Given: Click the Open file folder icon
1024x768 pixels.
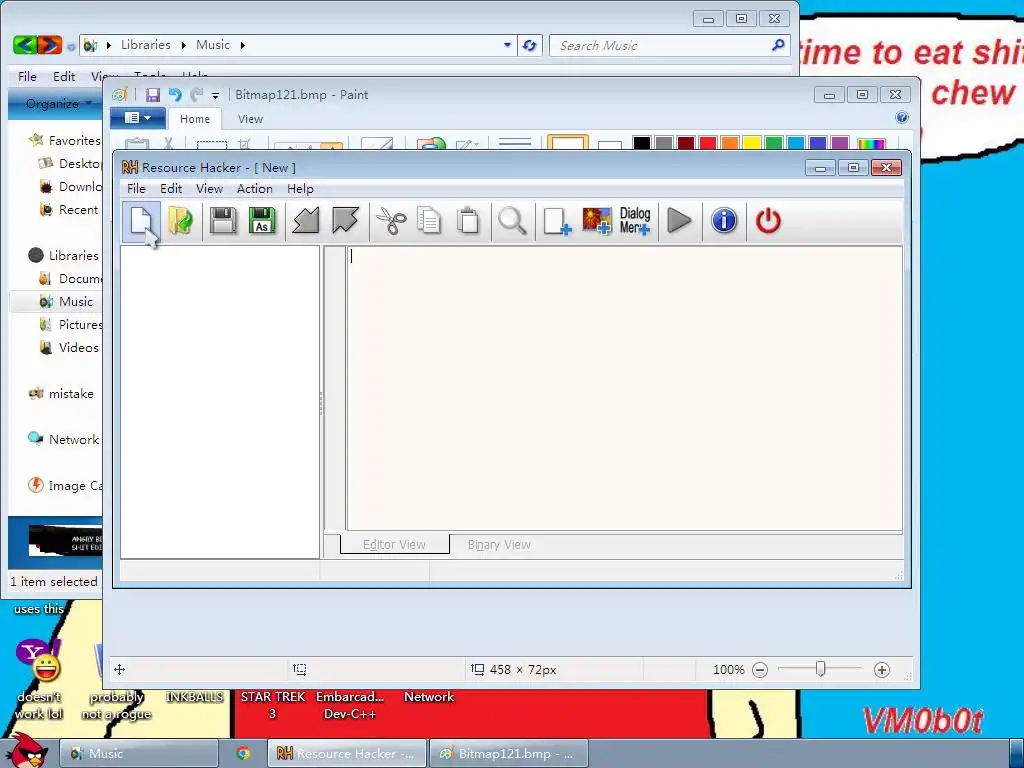Looking at the screenshot, I should pos(180,221).
